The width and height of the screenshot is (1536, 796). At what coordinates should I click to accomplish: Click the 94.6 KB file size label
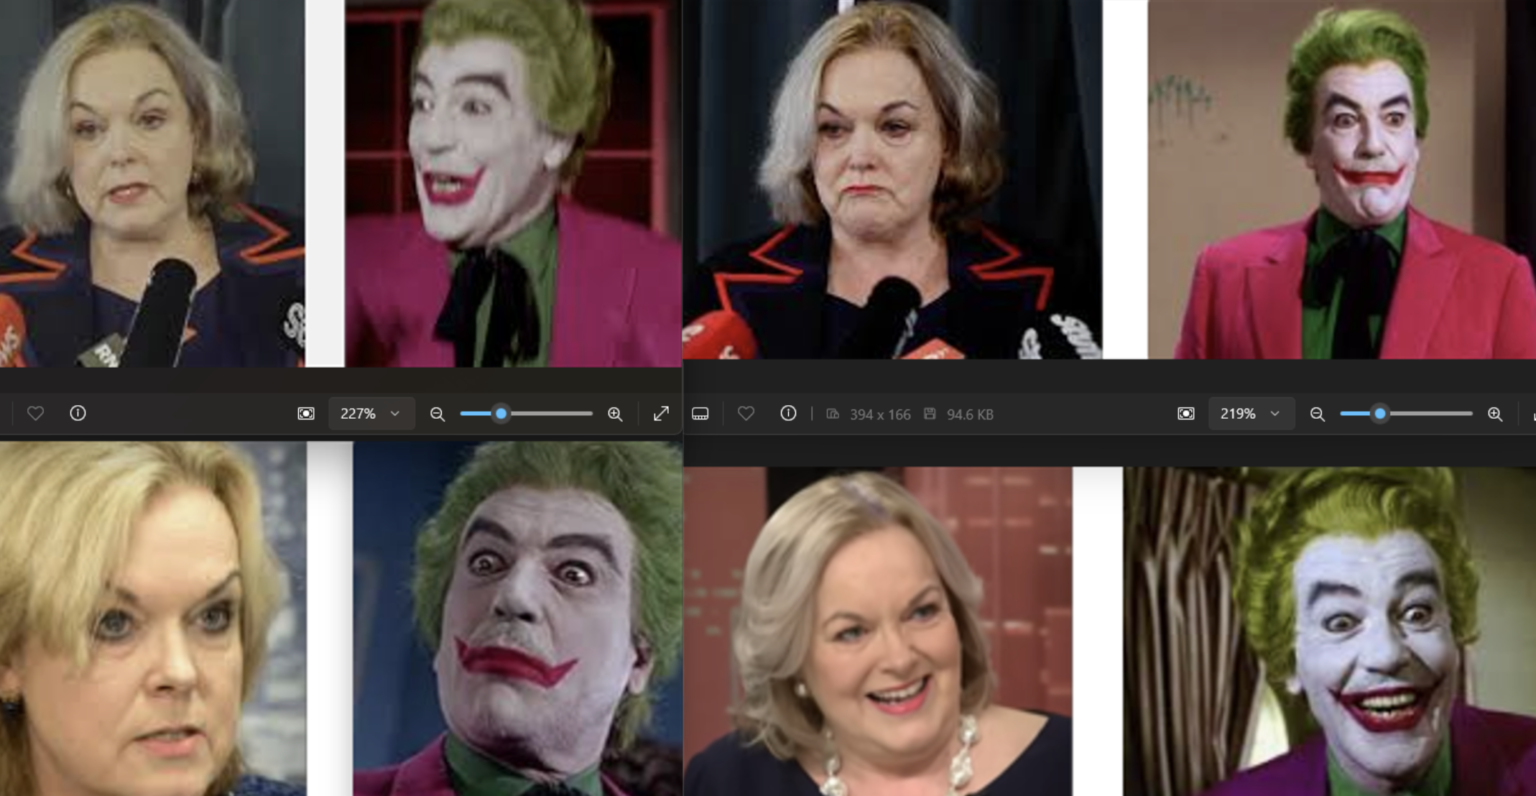point(969,414)
